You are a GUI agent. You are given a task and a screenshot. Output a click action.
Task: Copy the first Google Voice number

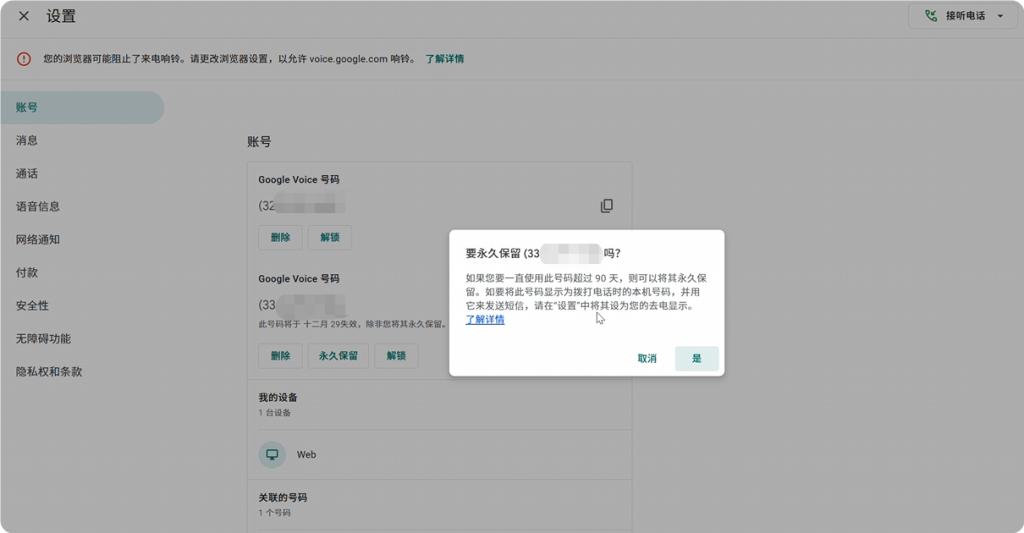pos(606,206)
